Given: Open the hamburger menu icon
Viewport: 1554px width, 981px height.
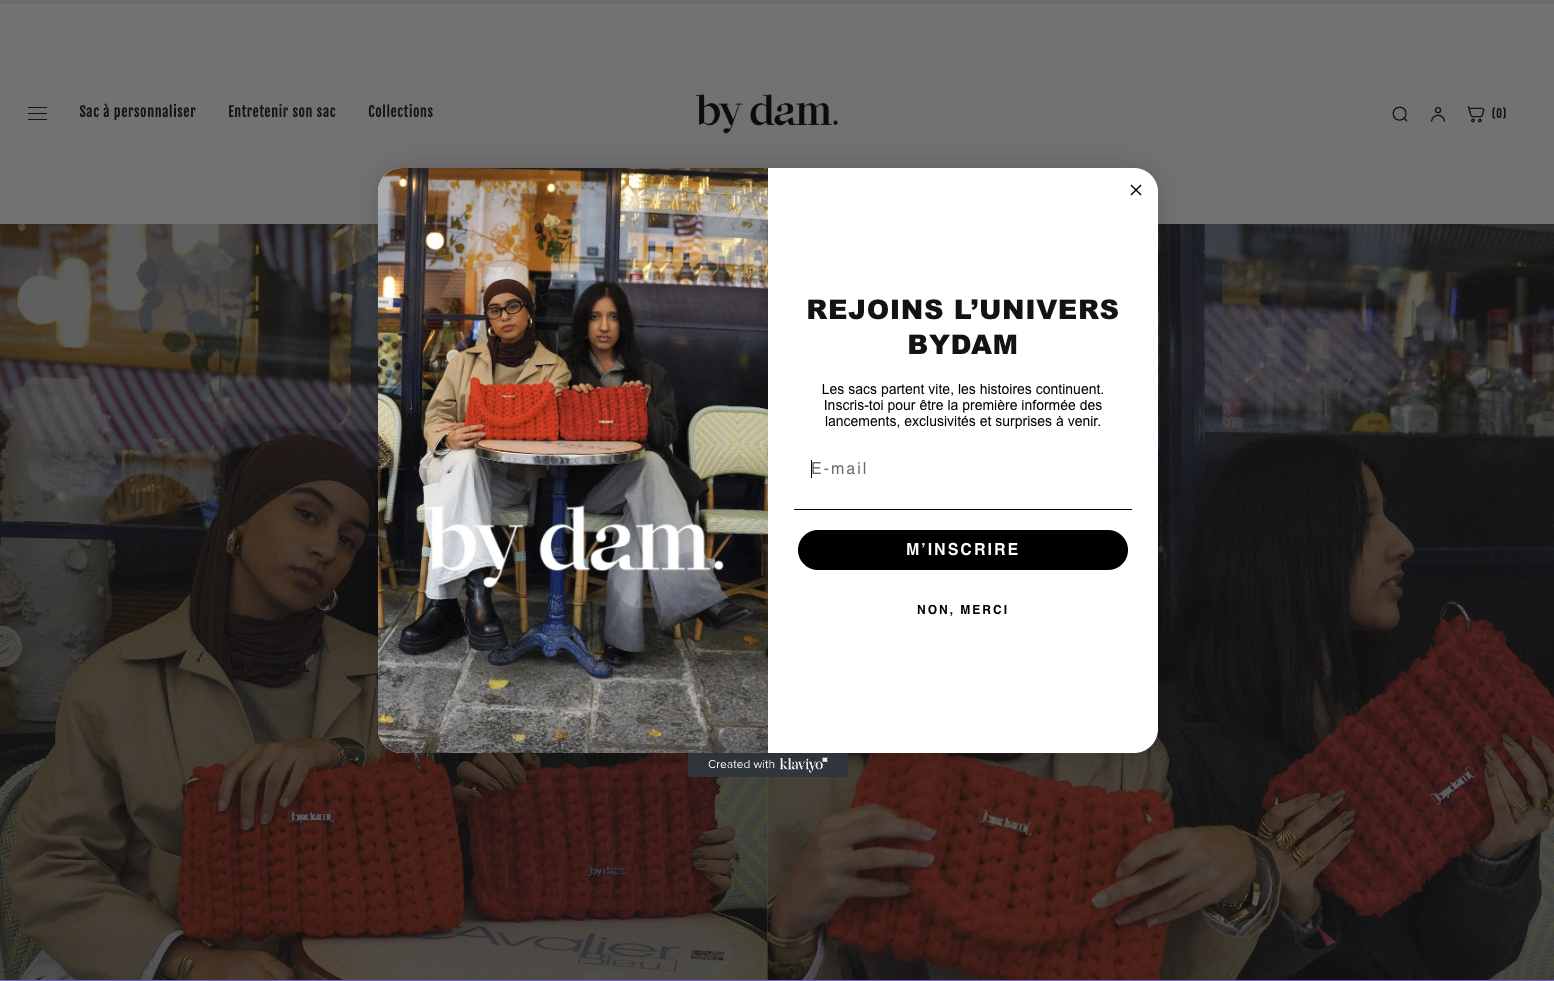Looking at the screenshot, I should pyautogui.click(x=37, y=113).
